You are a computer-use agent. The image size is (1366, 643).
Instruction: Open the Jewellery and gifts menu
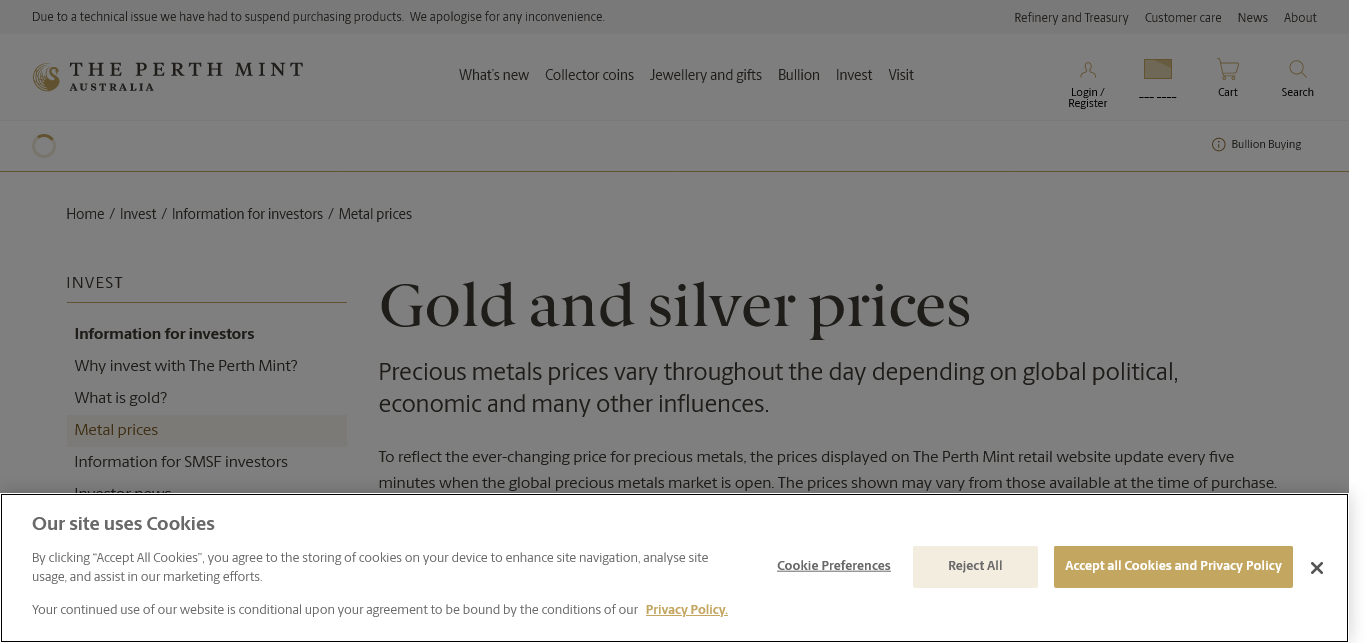click(x=705, y=75)
